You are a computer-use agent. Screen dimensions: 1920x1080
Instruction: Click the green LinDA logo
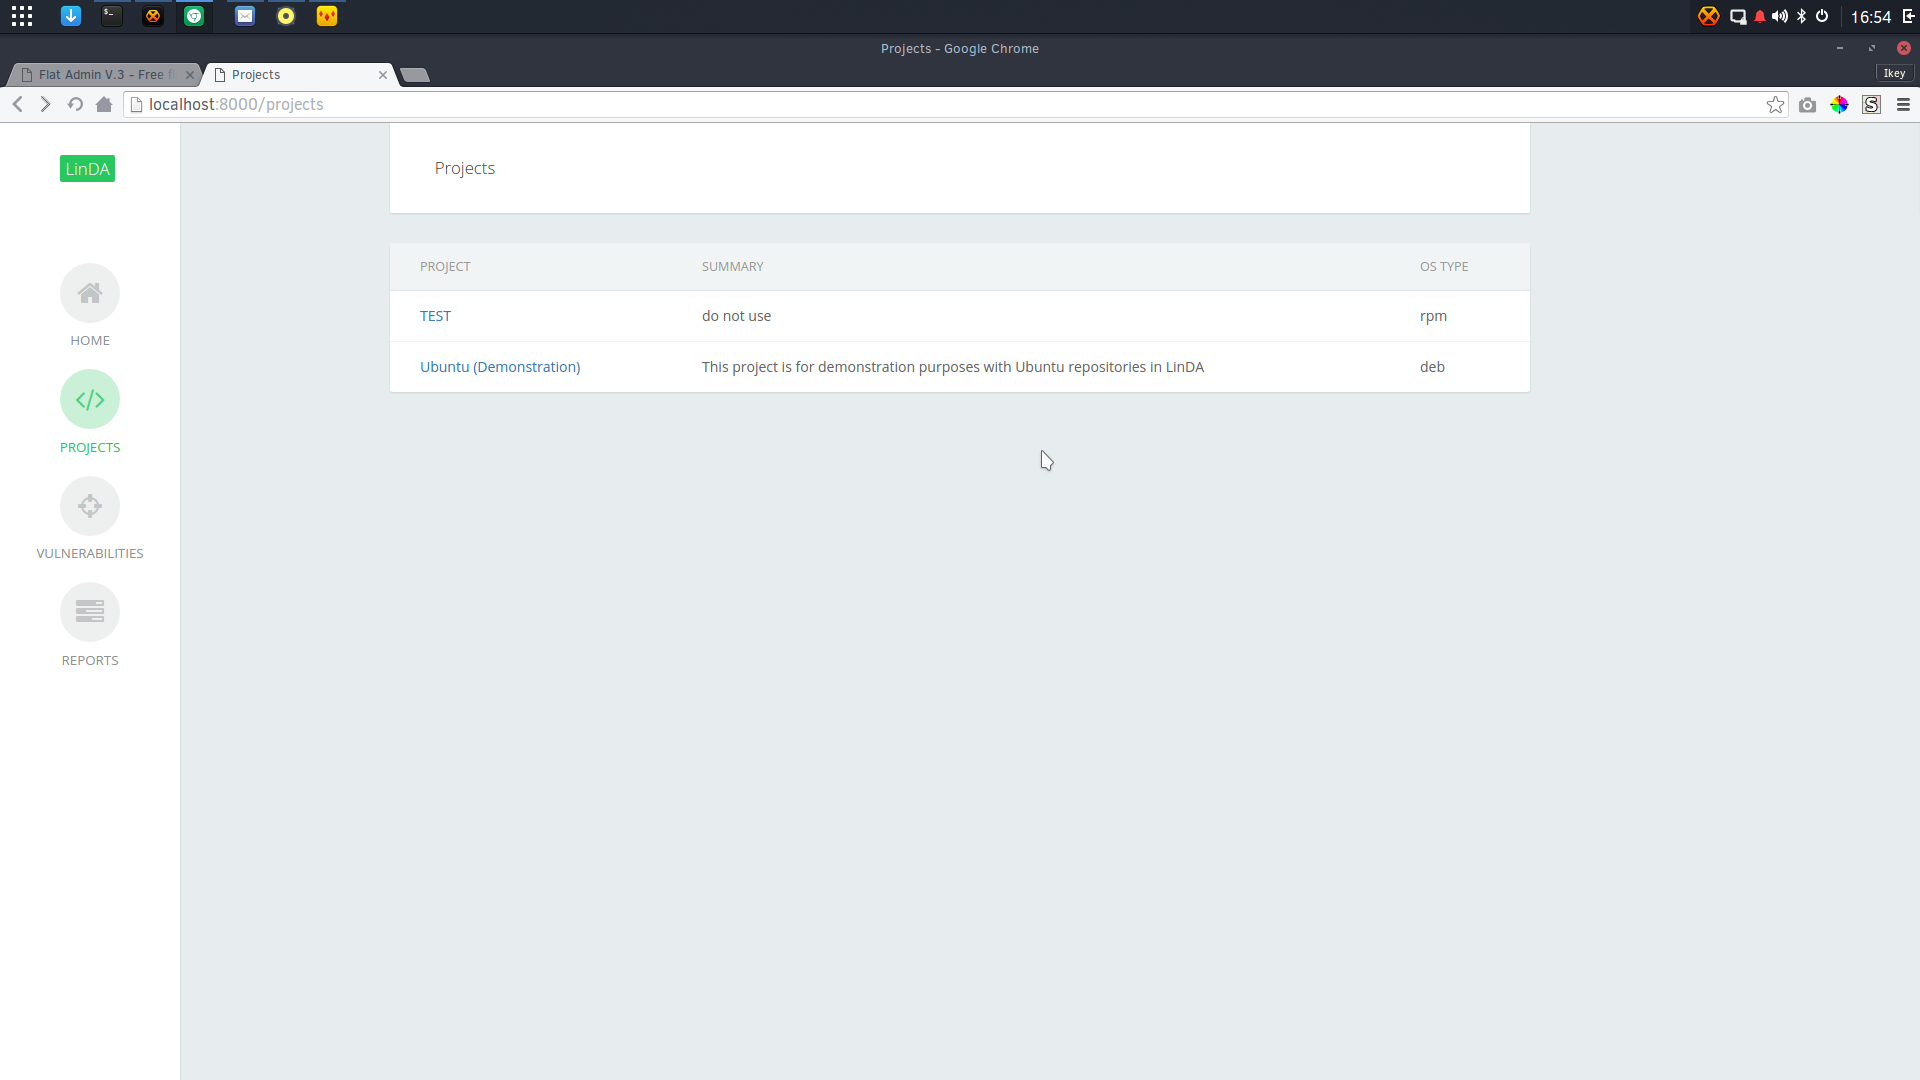click(87, 169)
